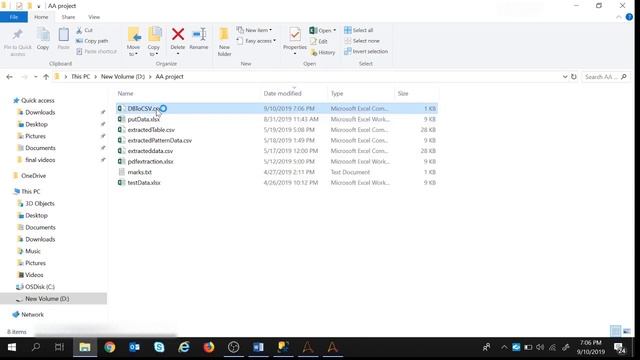Screen dimensions: 640x360
Task: Click Select all
Action: 359,30
